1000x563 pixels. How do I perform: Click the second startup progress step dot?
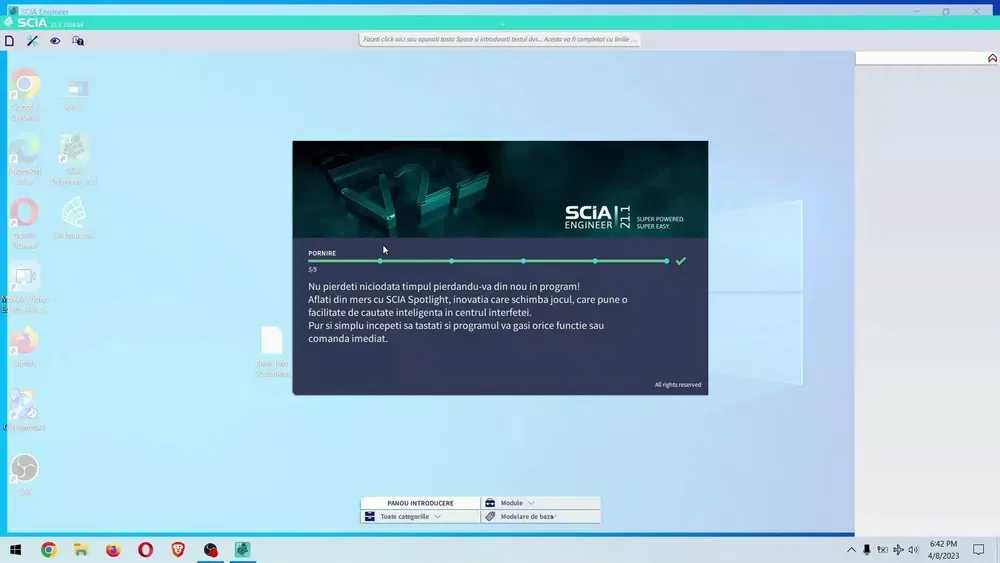[452, 261]
